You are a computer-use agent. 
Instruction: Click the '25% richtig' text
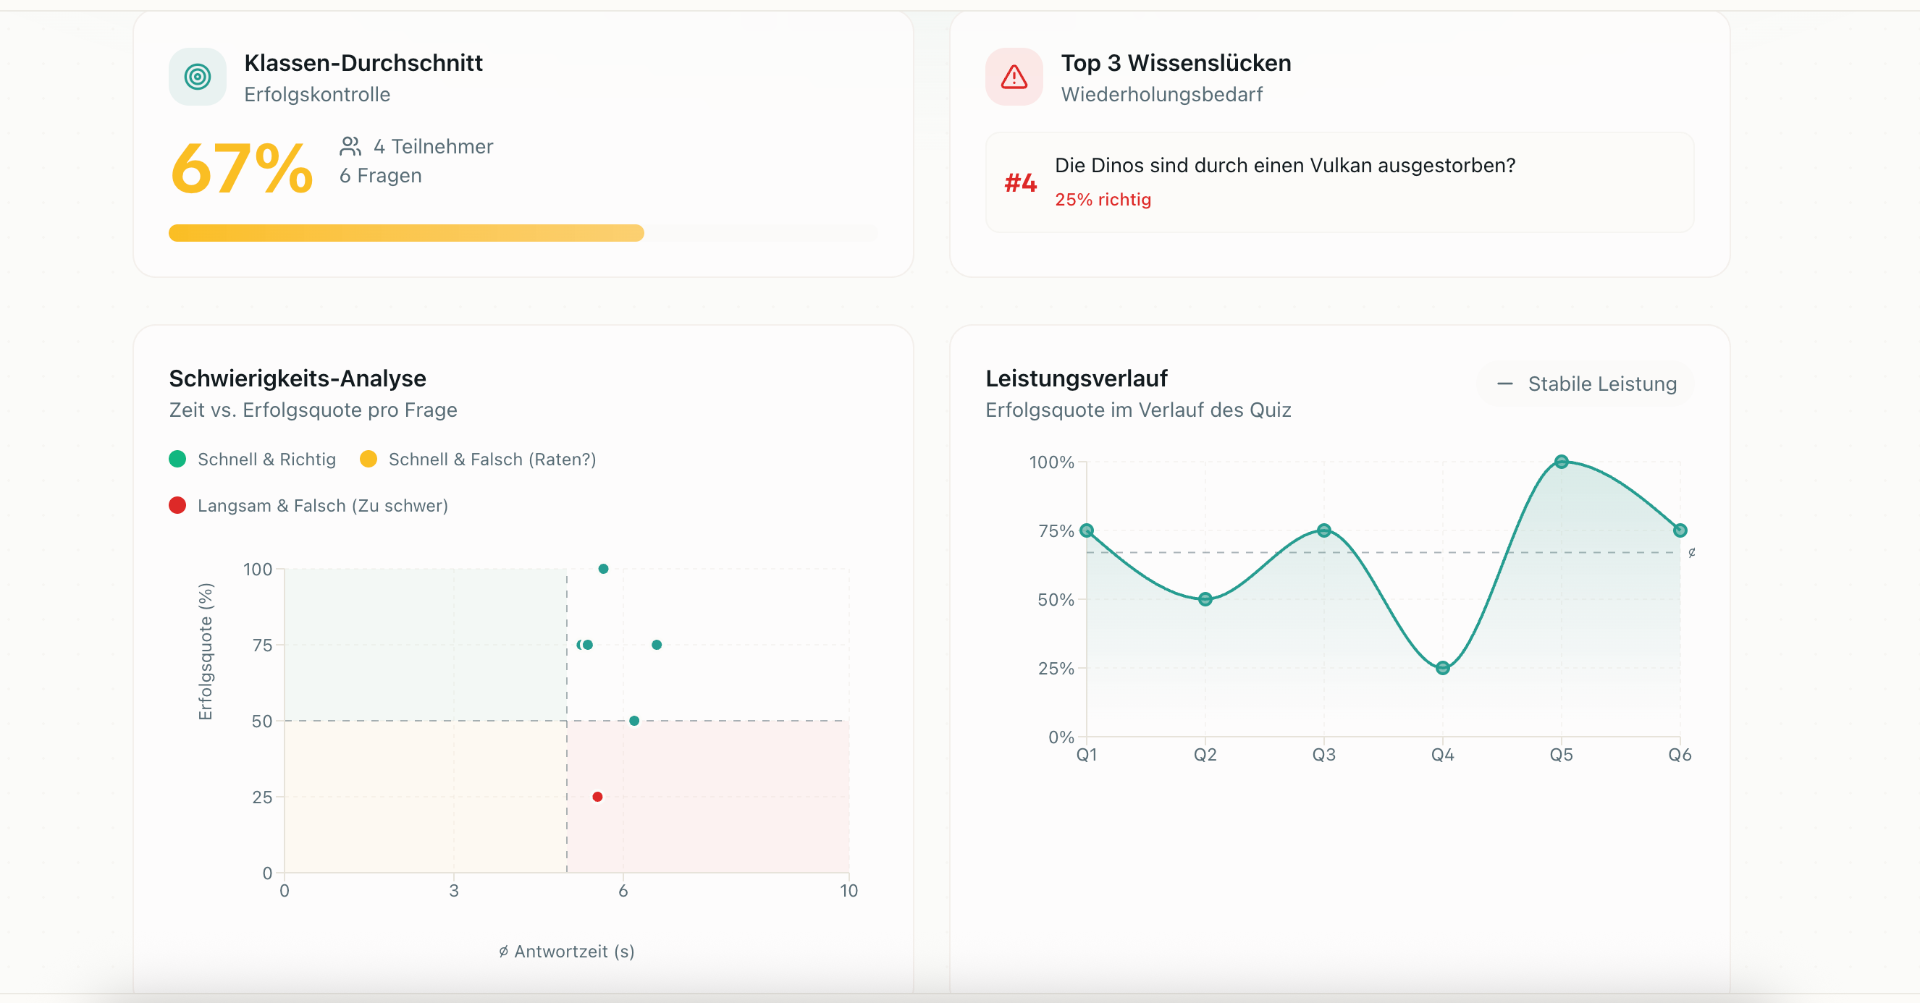[x=1103, y=200]
